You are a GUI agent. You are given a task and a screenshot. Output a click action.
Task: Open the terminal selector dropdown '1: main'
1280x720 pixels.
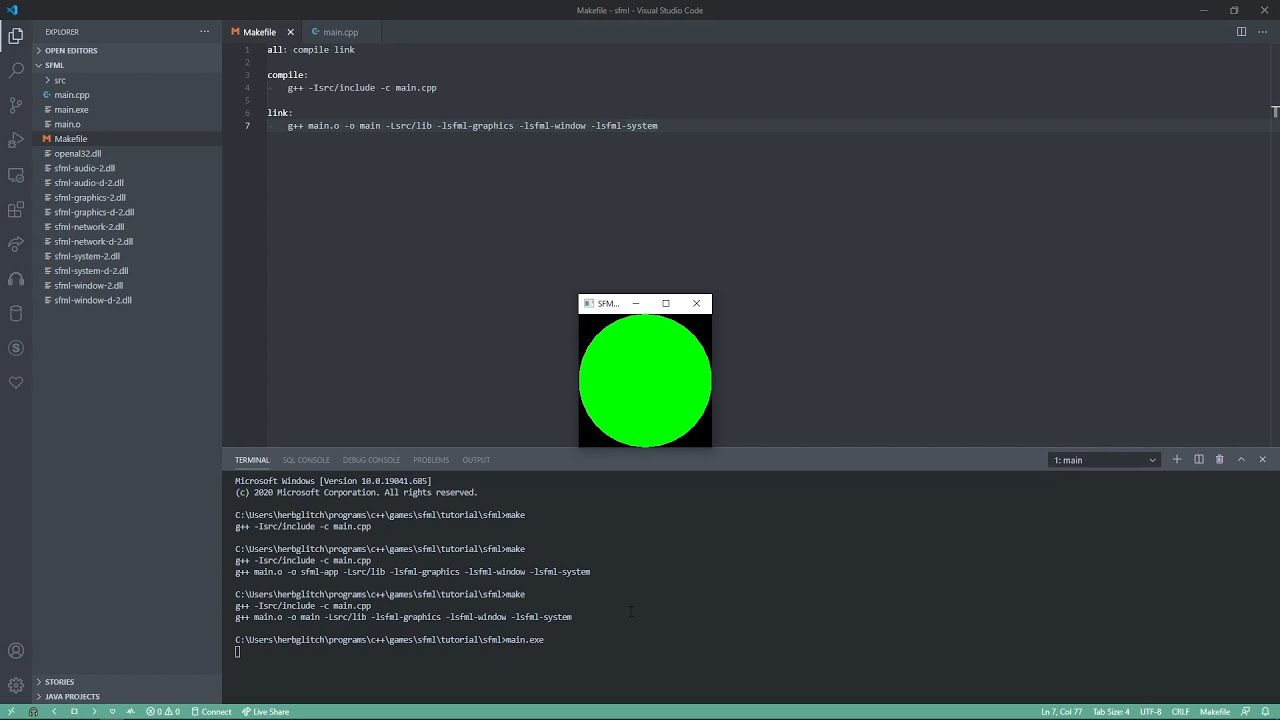click(x=1105, y=460)
